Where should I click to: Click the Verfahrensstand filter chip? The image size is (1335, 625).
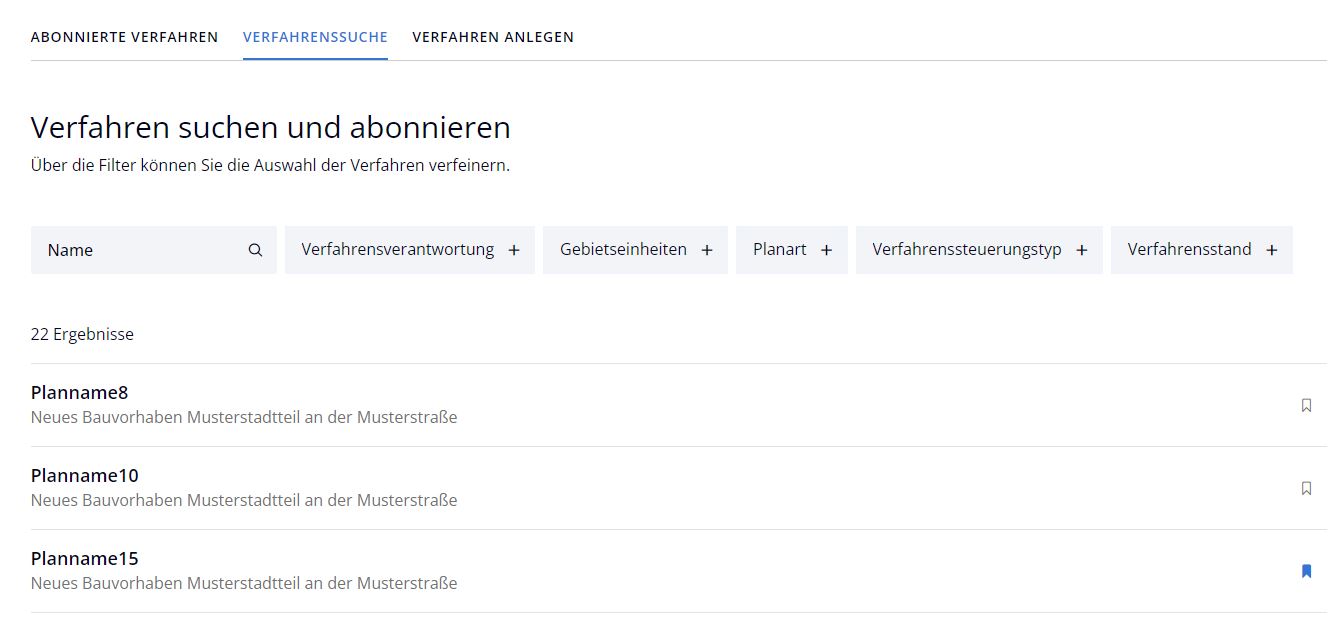[x=1201, y=249]
